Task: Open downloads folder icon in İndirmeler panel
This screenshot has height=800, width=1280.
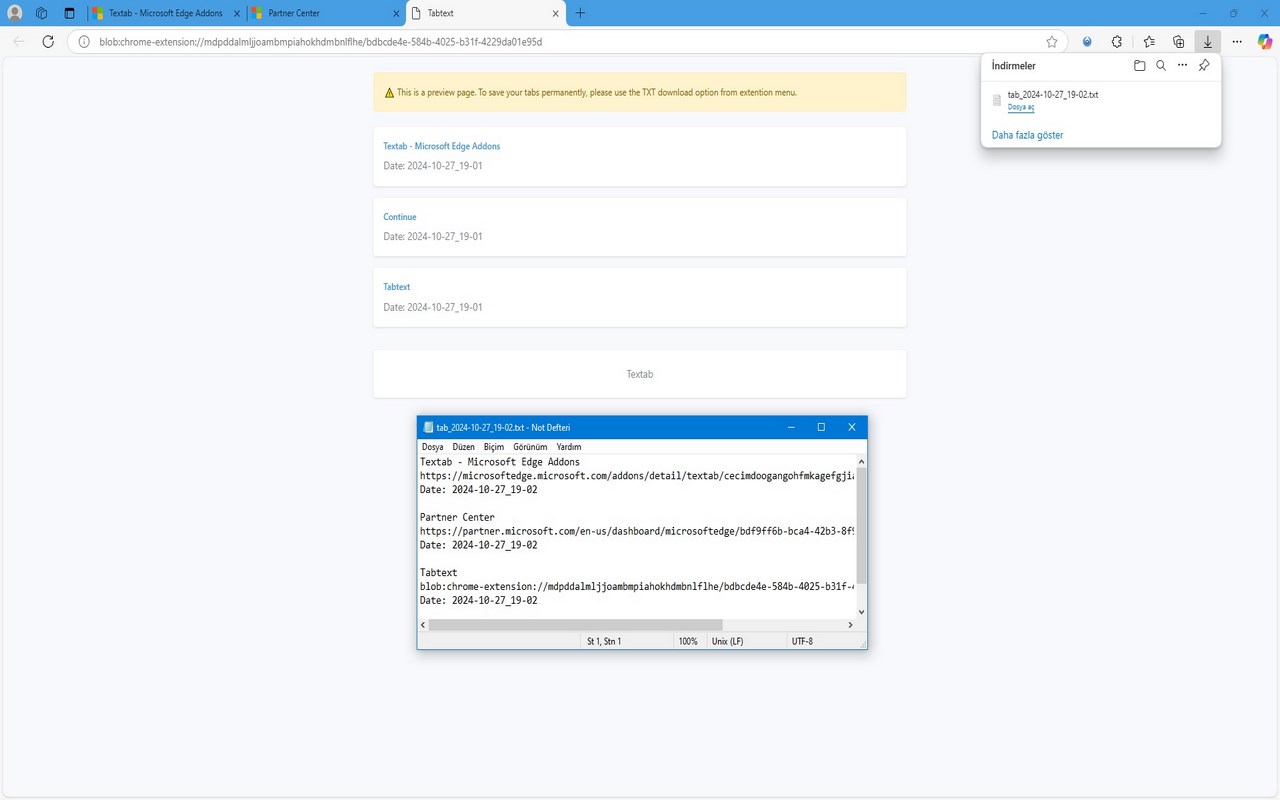Action: (x=1139, y=65)
